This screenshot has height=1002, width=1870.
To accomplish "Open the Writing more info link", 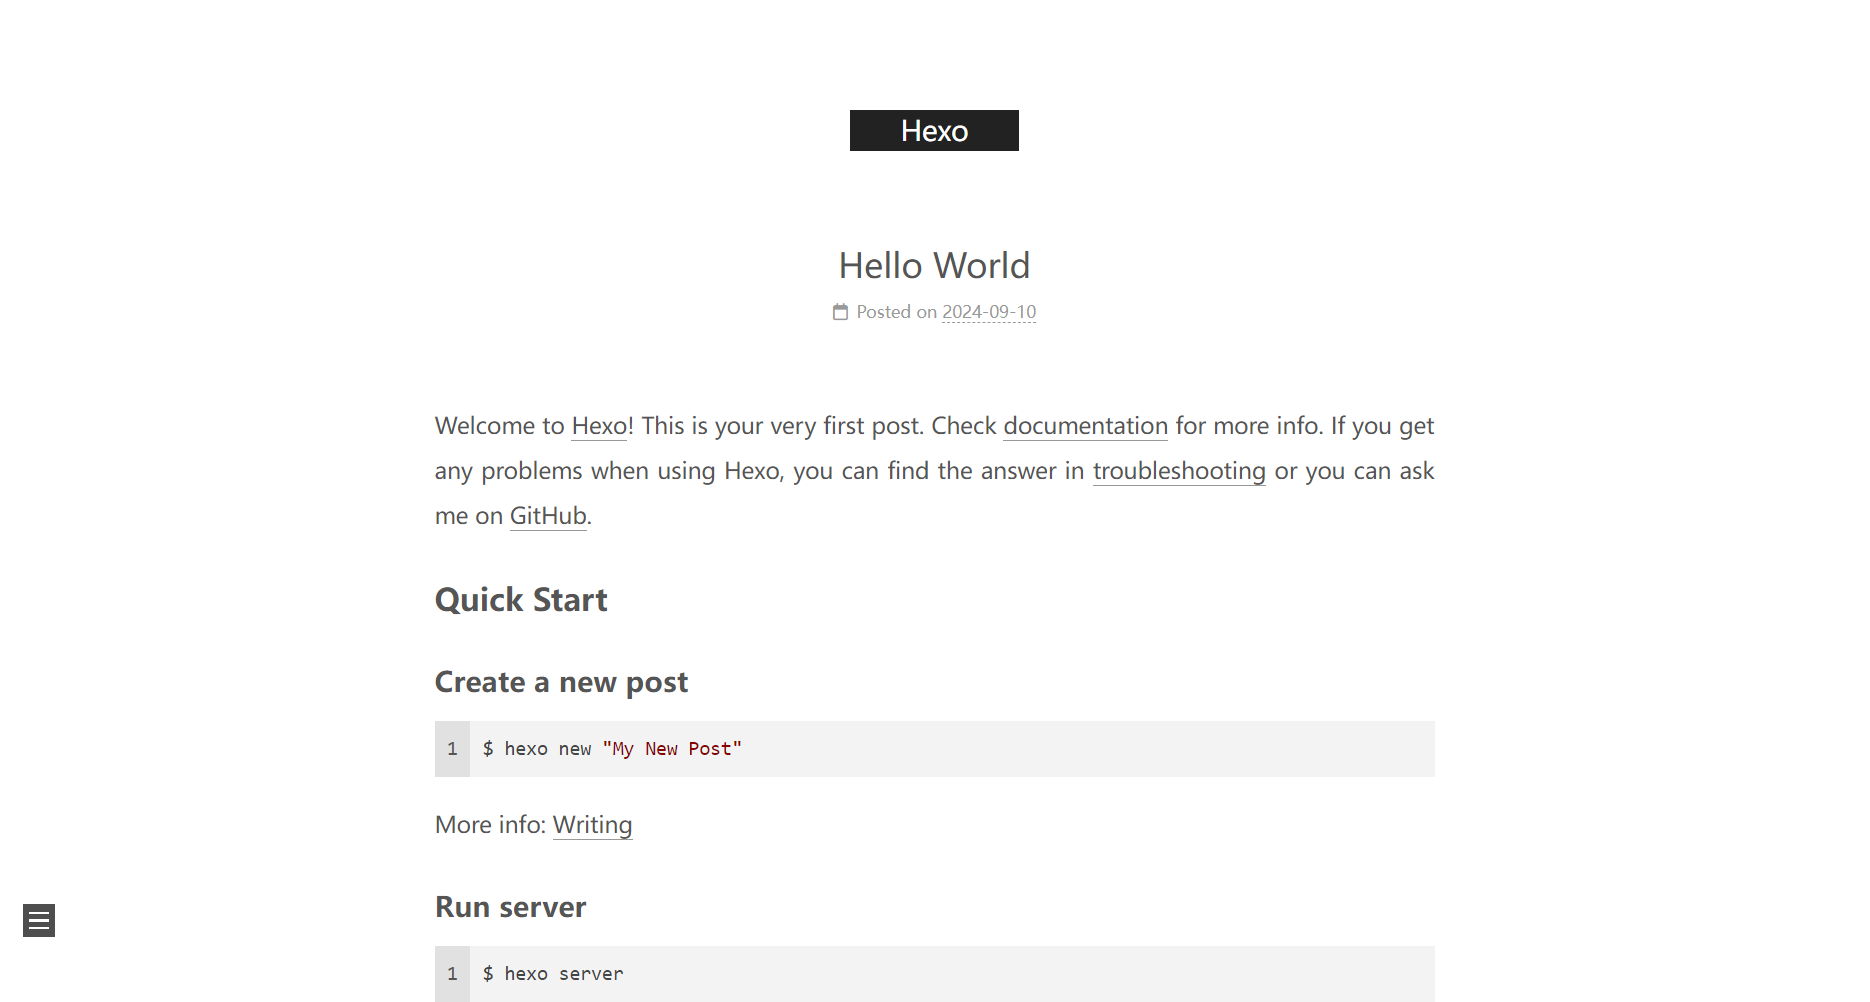I will coord(592,825).
